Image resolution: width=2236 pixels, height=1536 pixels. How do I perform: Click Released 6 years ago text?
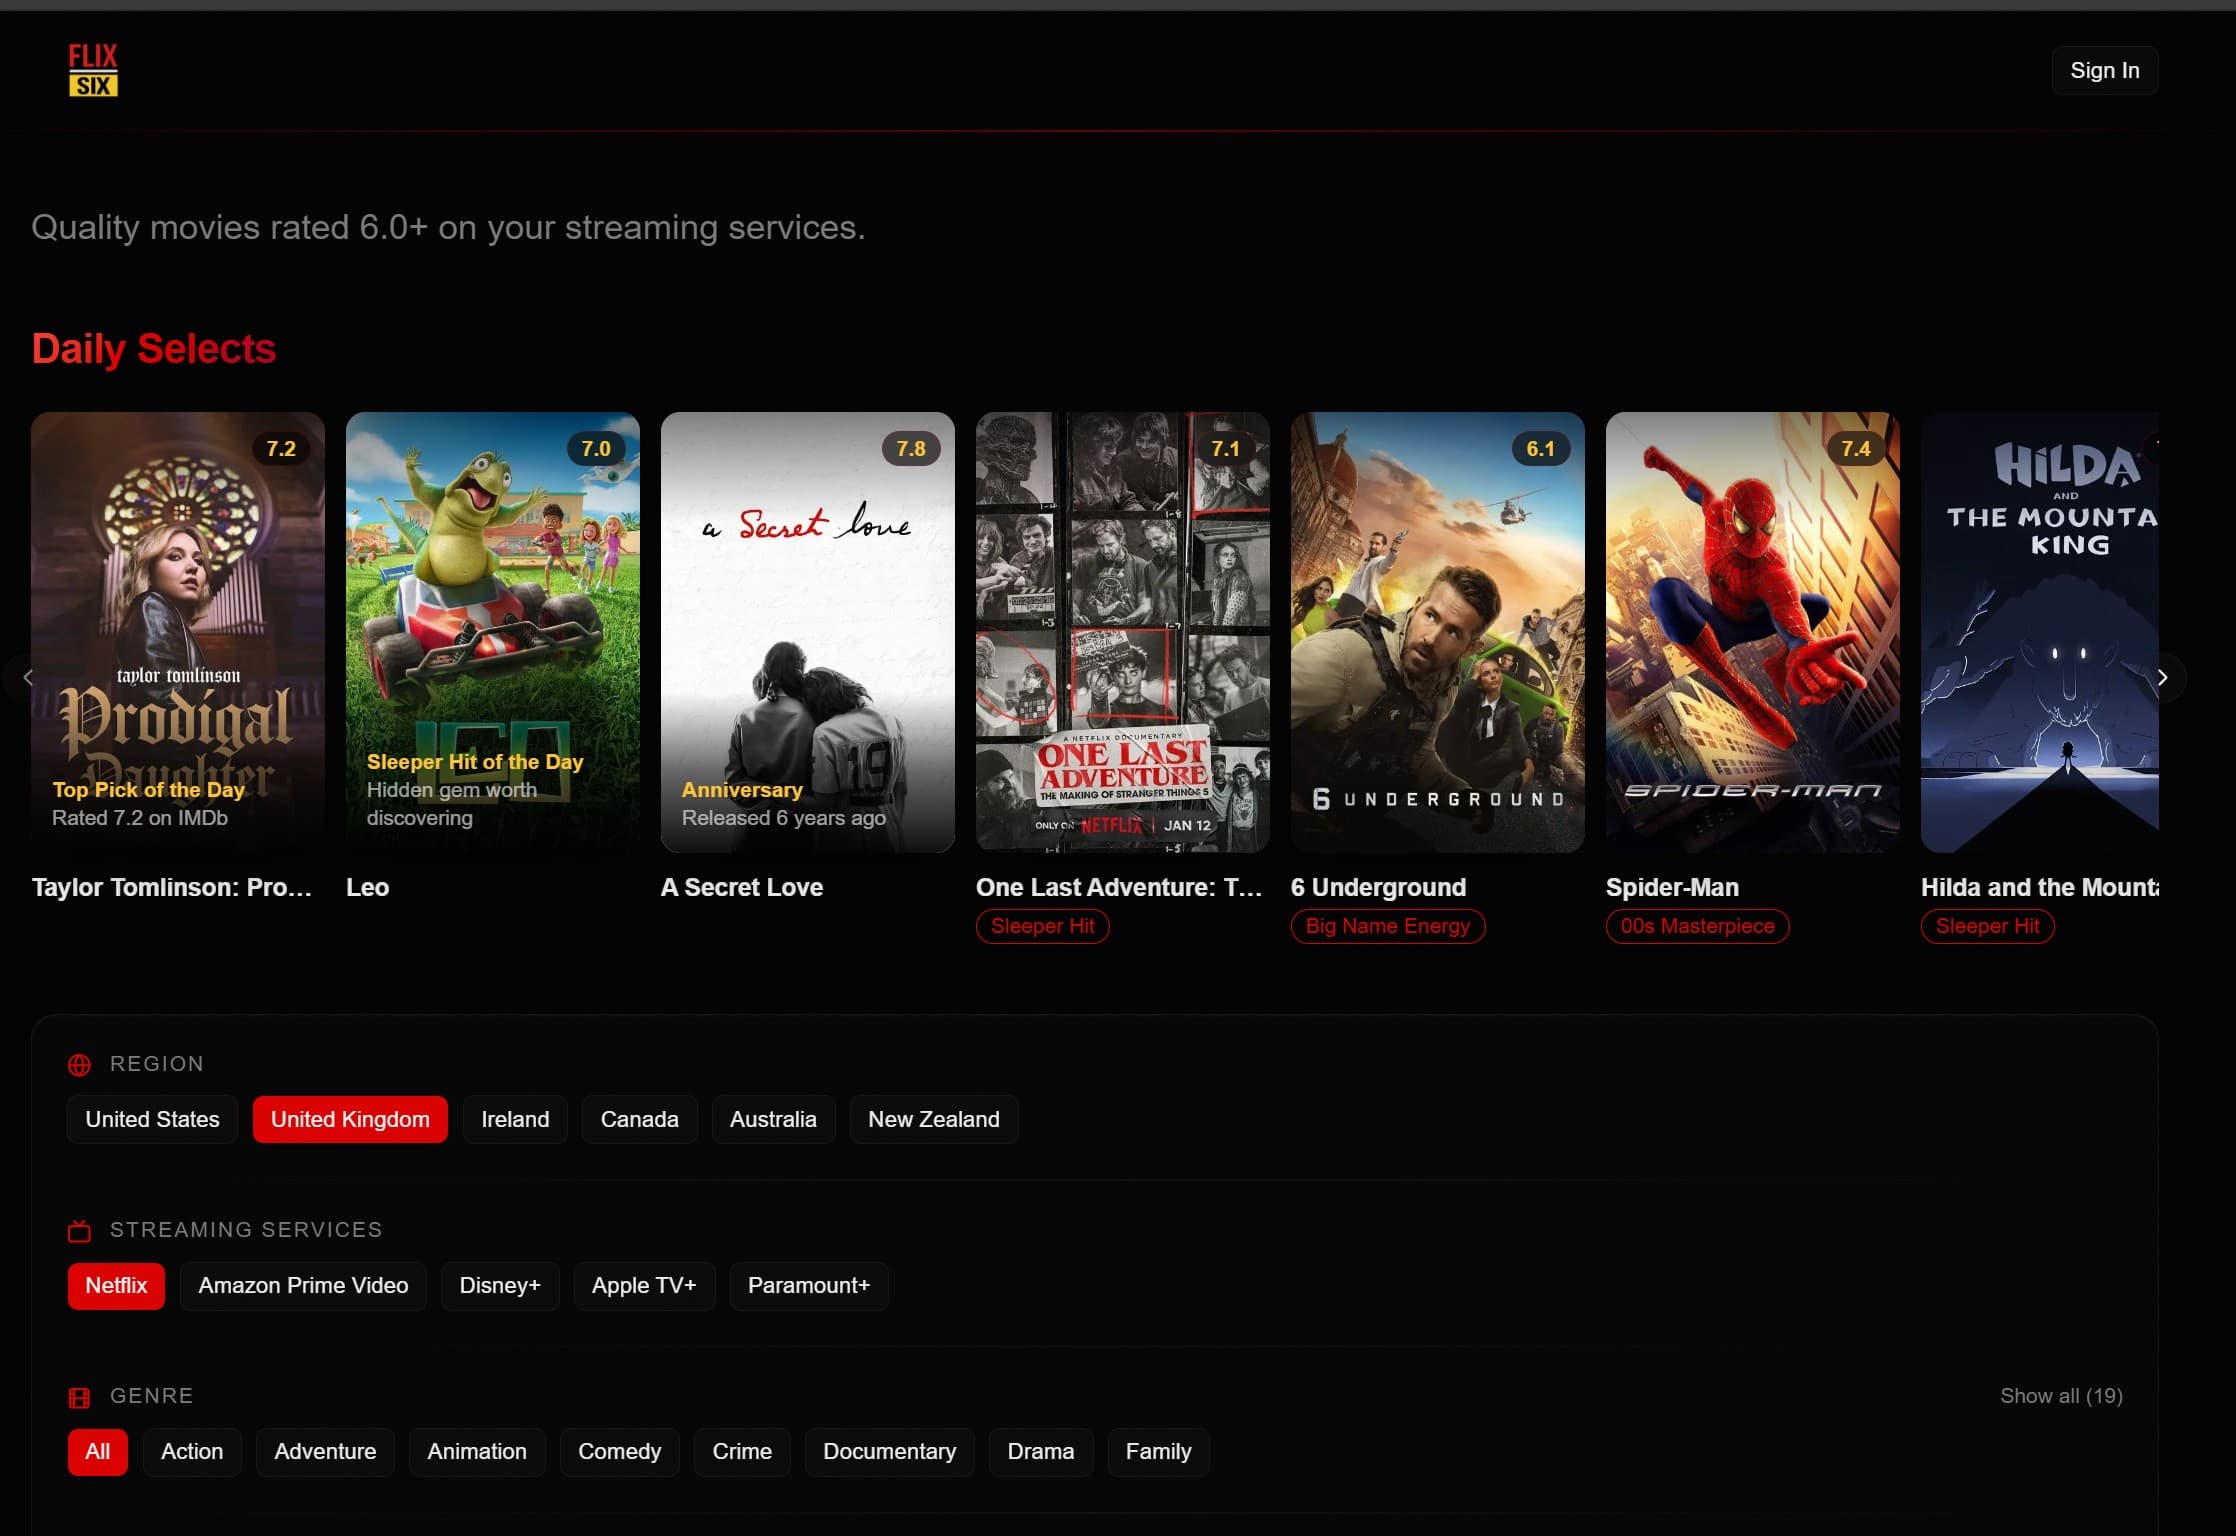coord(784,818)
